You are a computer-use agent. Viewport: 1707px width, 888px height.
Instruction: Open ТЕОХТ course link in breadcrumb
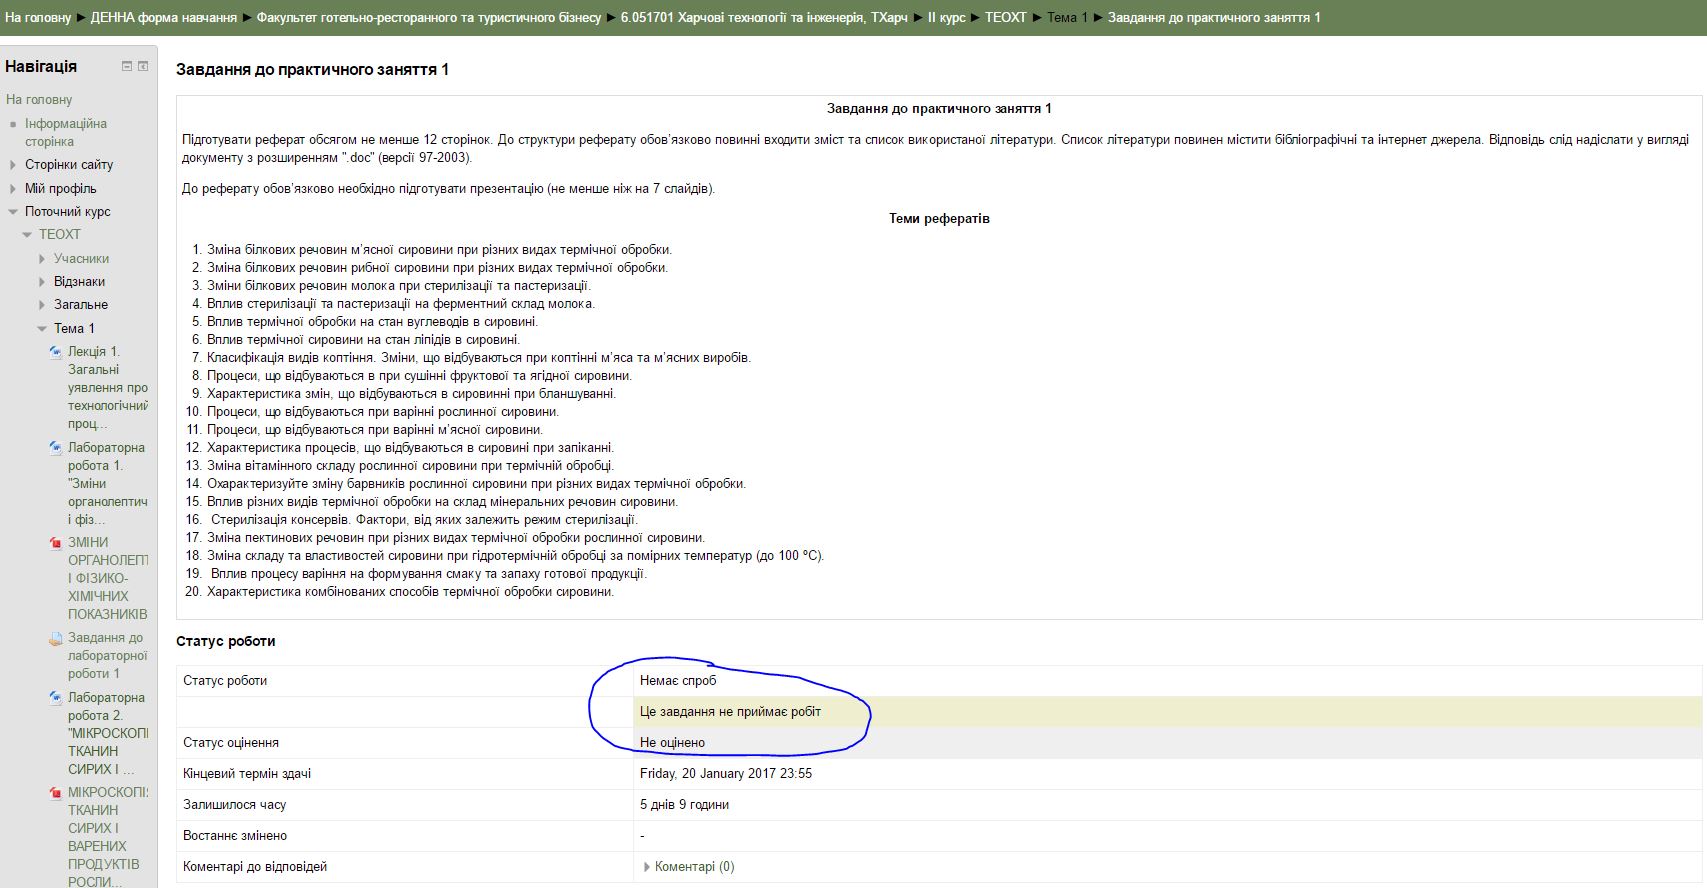tap(1005, 18)
